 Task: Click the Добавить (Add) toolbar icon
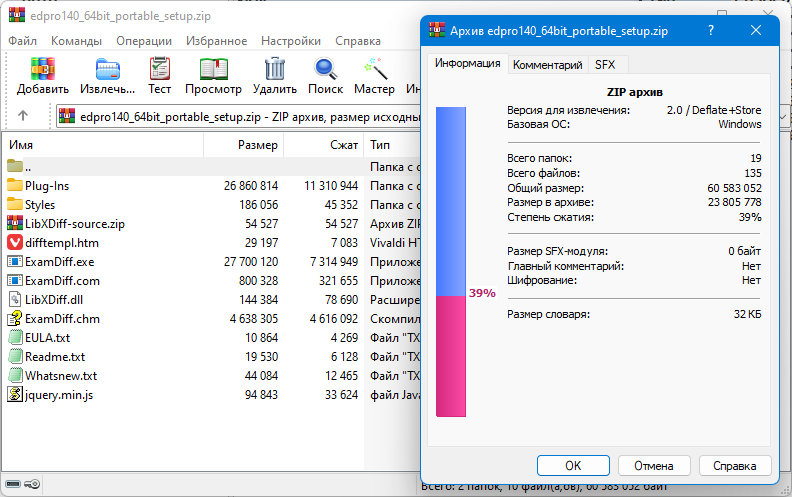tap(42, 69)
